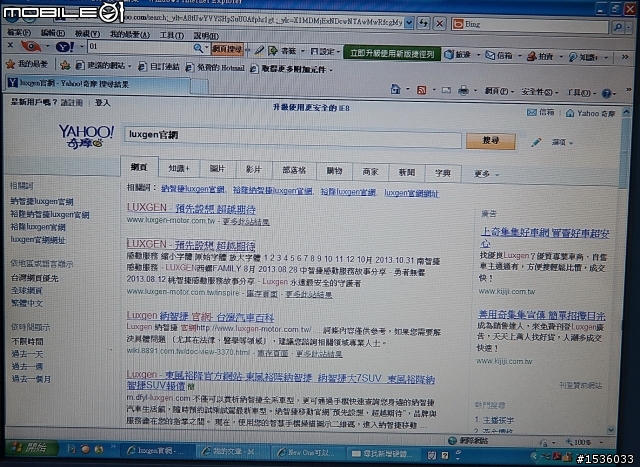640x467 pixels.
Task: Click the 拍賣 auction icon in toolbar
Action: coord(531,56)
